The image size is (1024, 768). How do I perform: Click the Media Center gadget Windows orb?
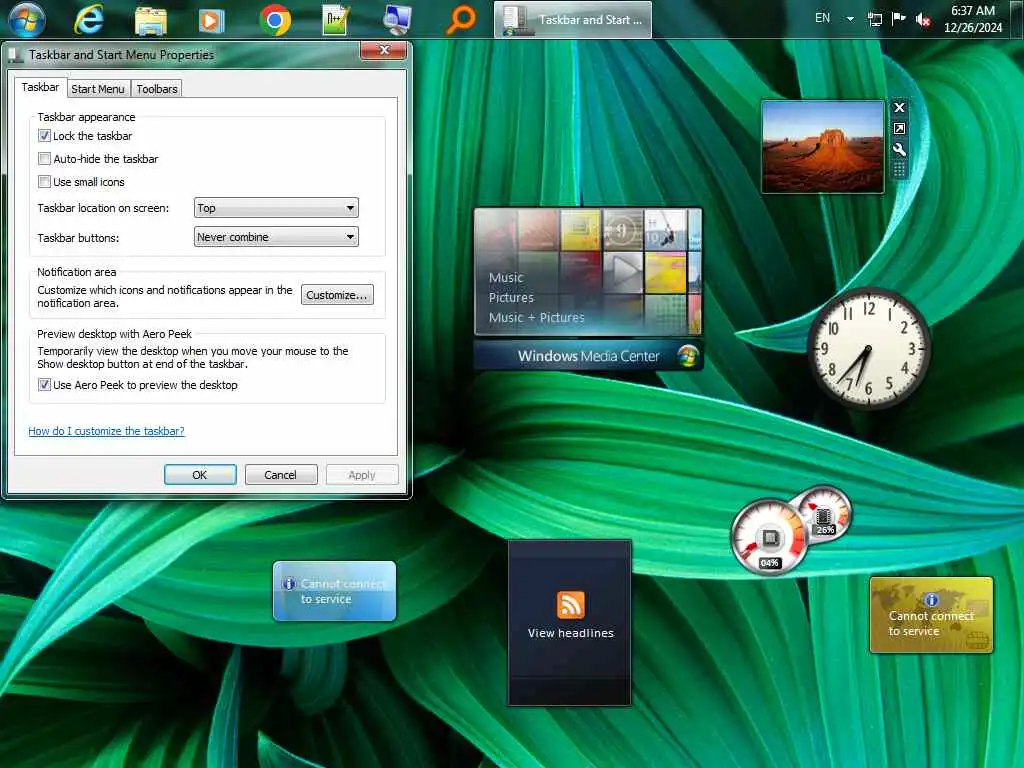pos(687,357)
